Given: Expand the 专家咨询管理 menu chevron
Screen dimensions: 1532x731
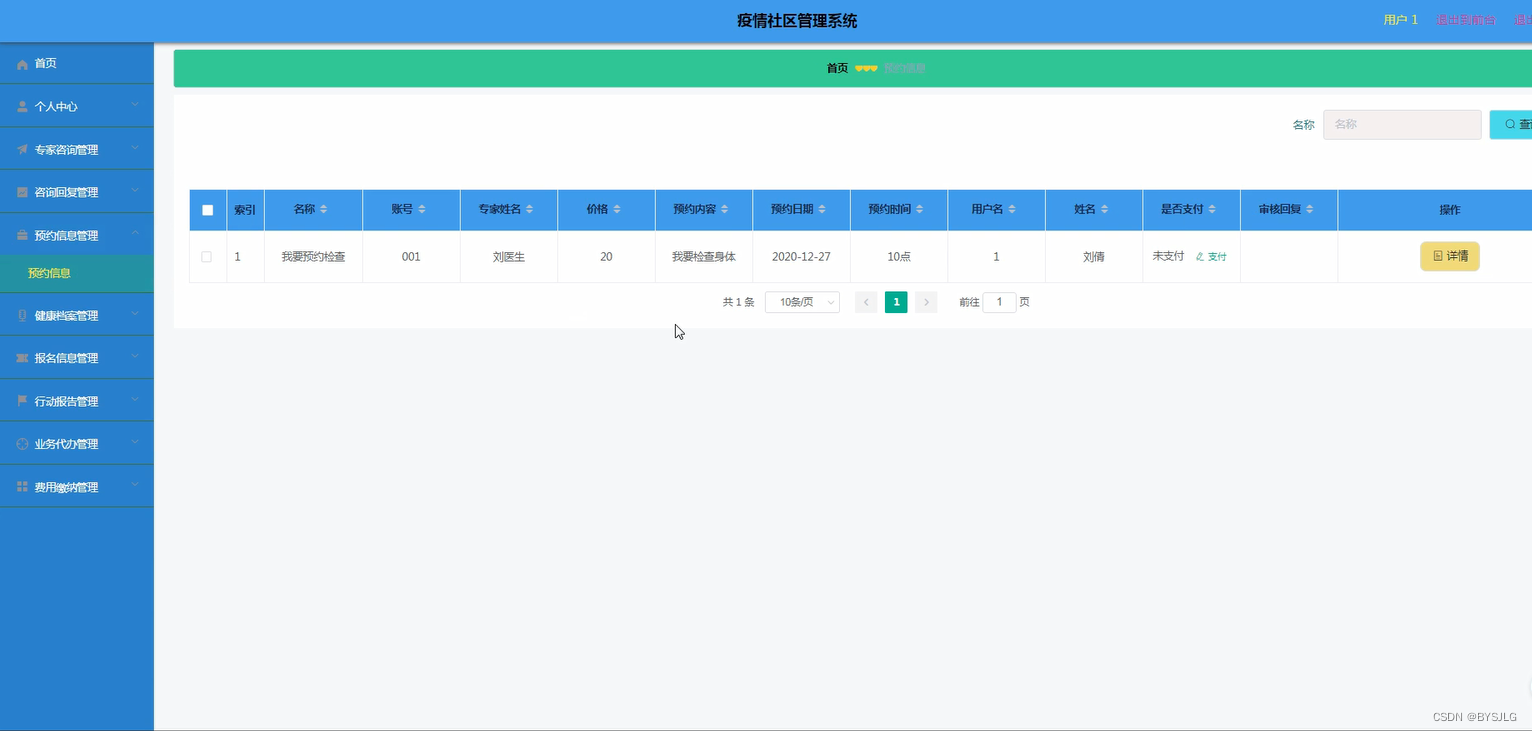Looking at the screenshot, I should point(135,148).
